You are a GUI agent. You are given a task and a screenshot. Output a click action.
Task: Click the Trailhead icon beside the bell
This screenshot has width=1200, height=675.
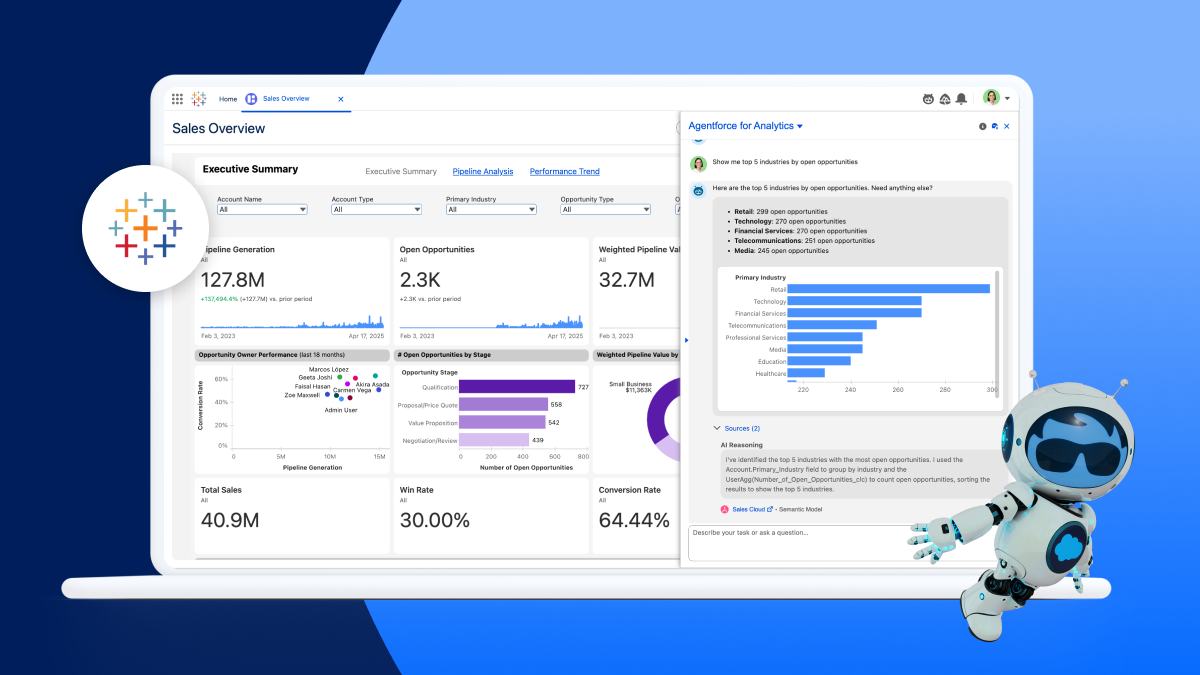pyautogui.click(x=945, y=98)
